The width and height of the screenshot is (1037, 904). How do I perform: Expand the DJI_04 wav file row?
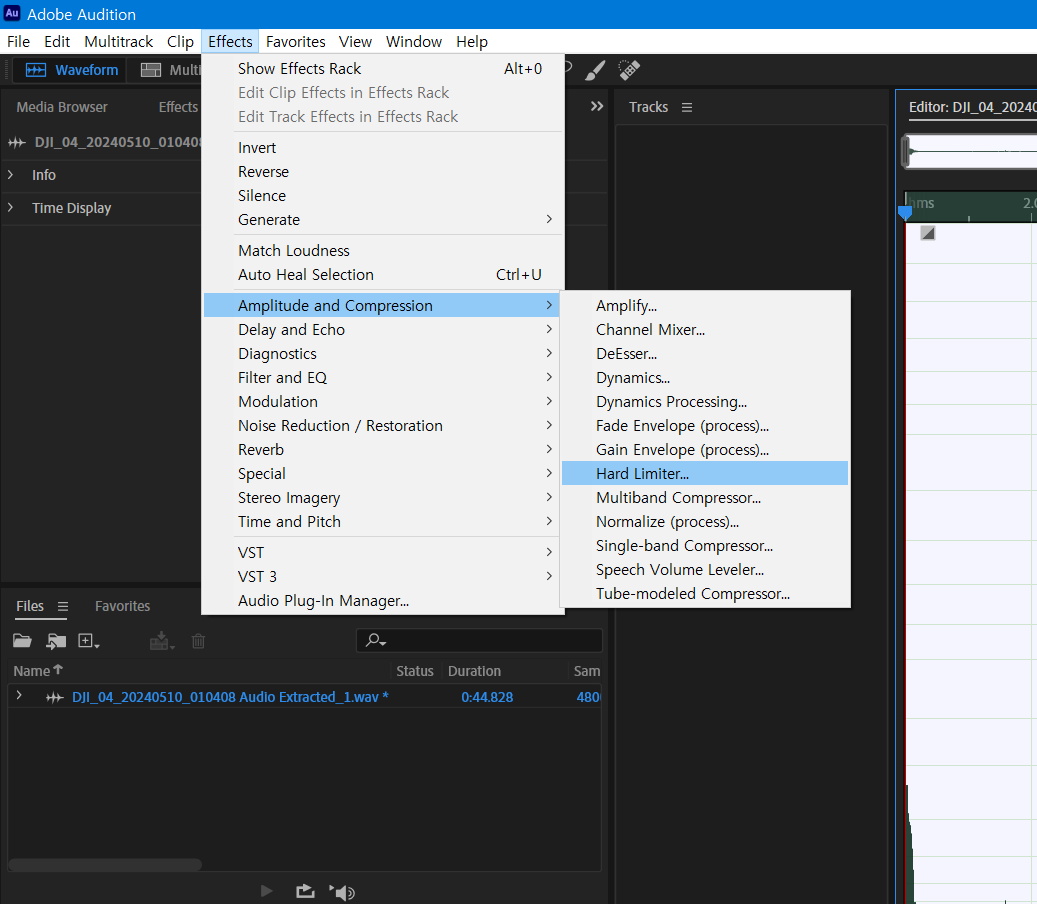[19, 696]
